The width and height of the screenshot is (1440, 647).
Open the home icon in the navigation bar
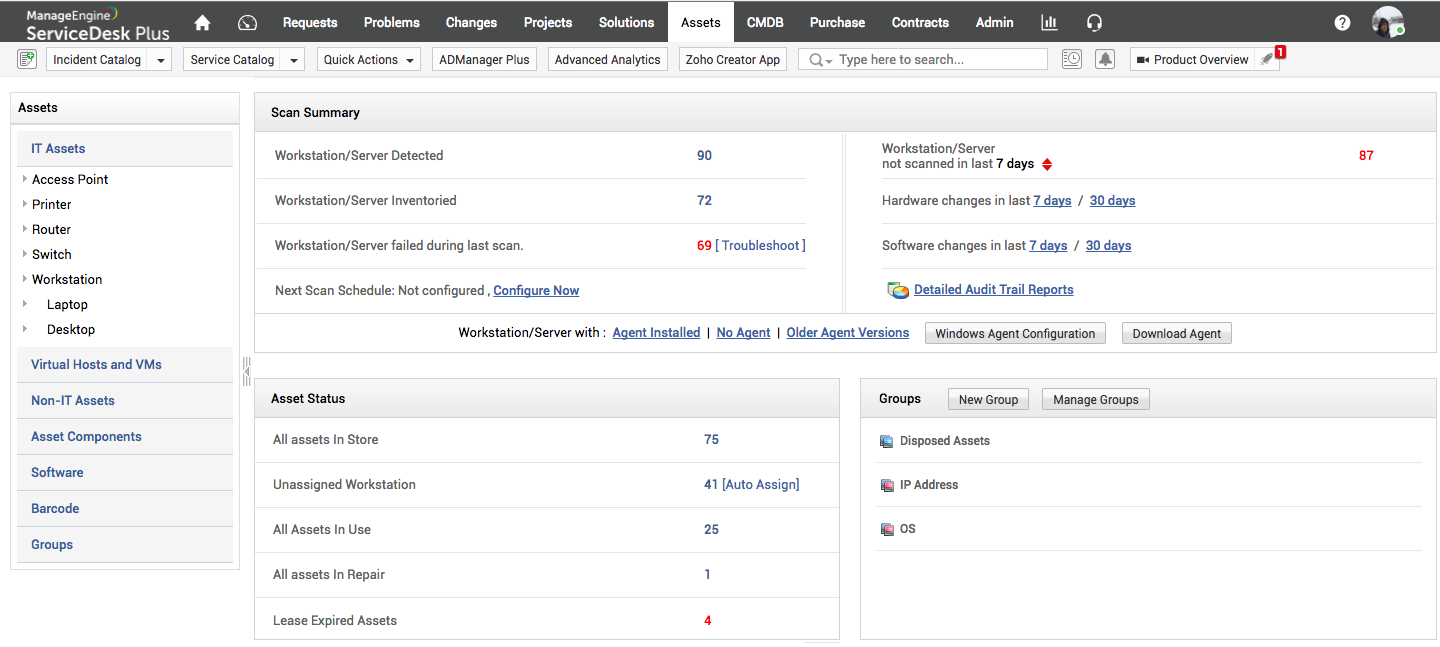pyautogui.click(x=202, y=22)
